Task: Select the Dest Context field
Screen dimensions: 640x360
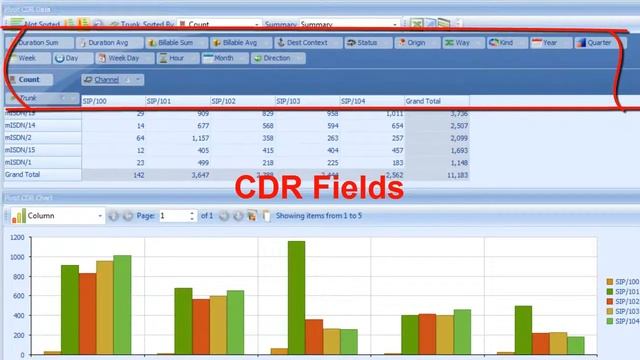Action: (x=308, y=42)
